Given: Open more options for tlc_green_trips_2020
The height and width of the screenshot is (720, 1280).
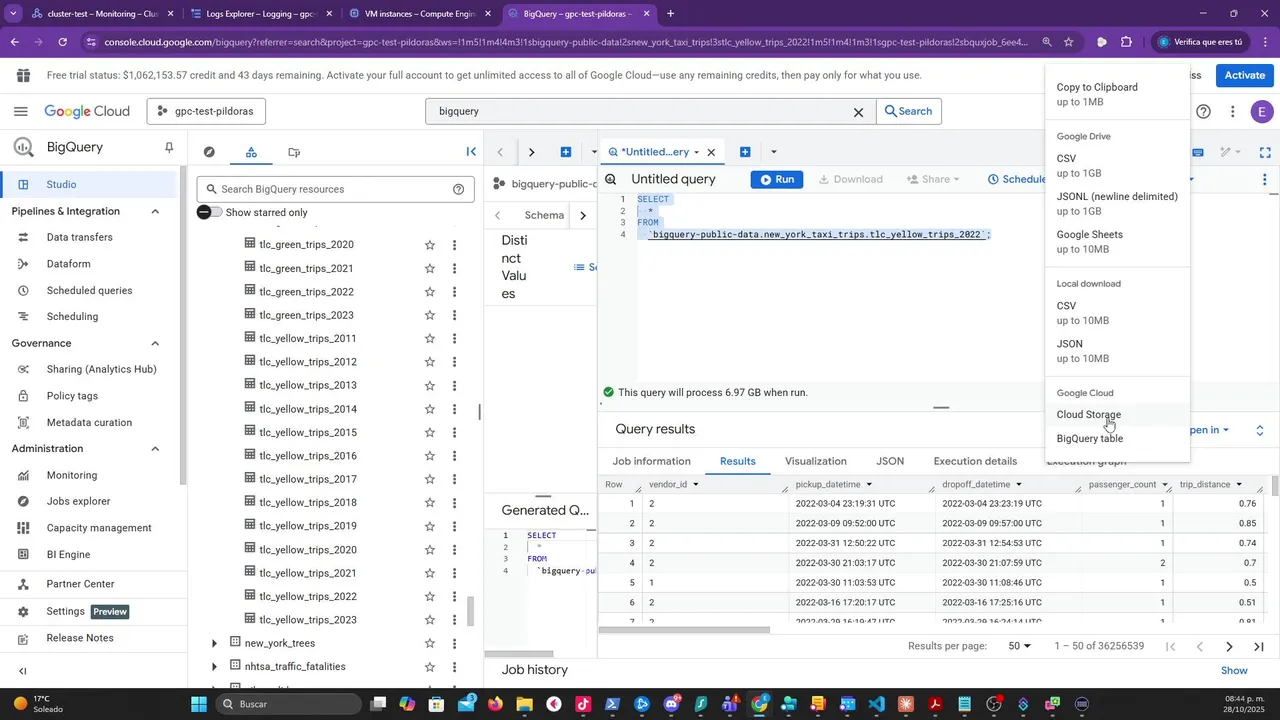Looking at the screenshot, I should pos(454,245).
